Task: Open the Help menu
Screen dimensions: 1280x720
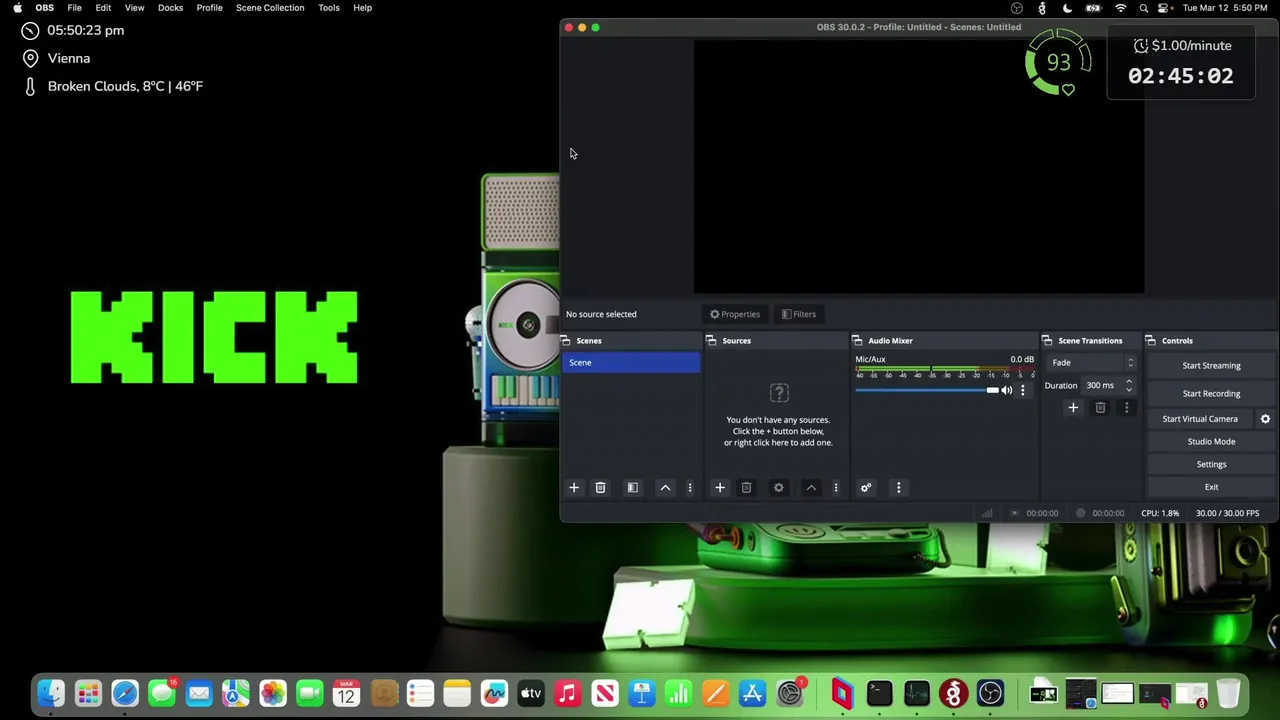Action: (362, 8)
